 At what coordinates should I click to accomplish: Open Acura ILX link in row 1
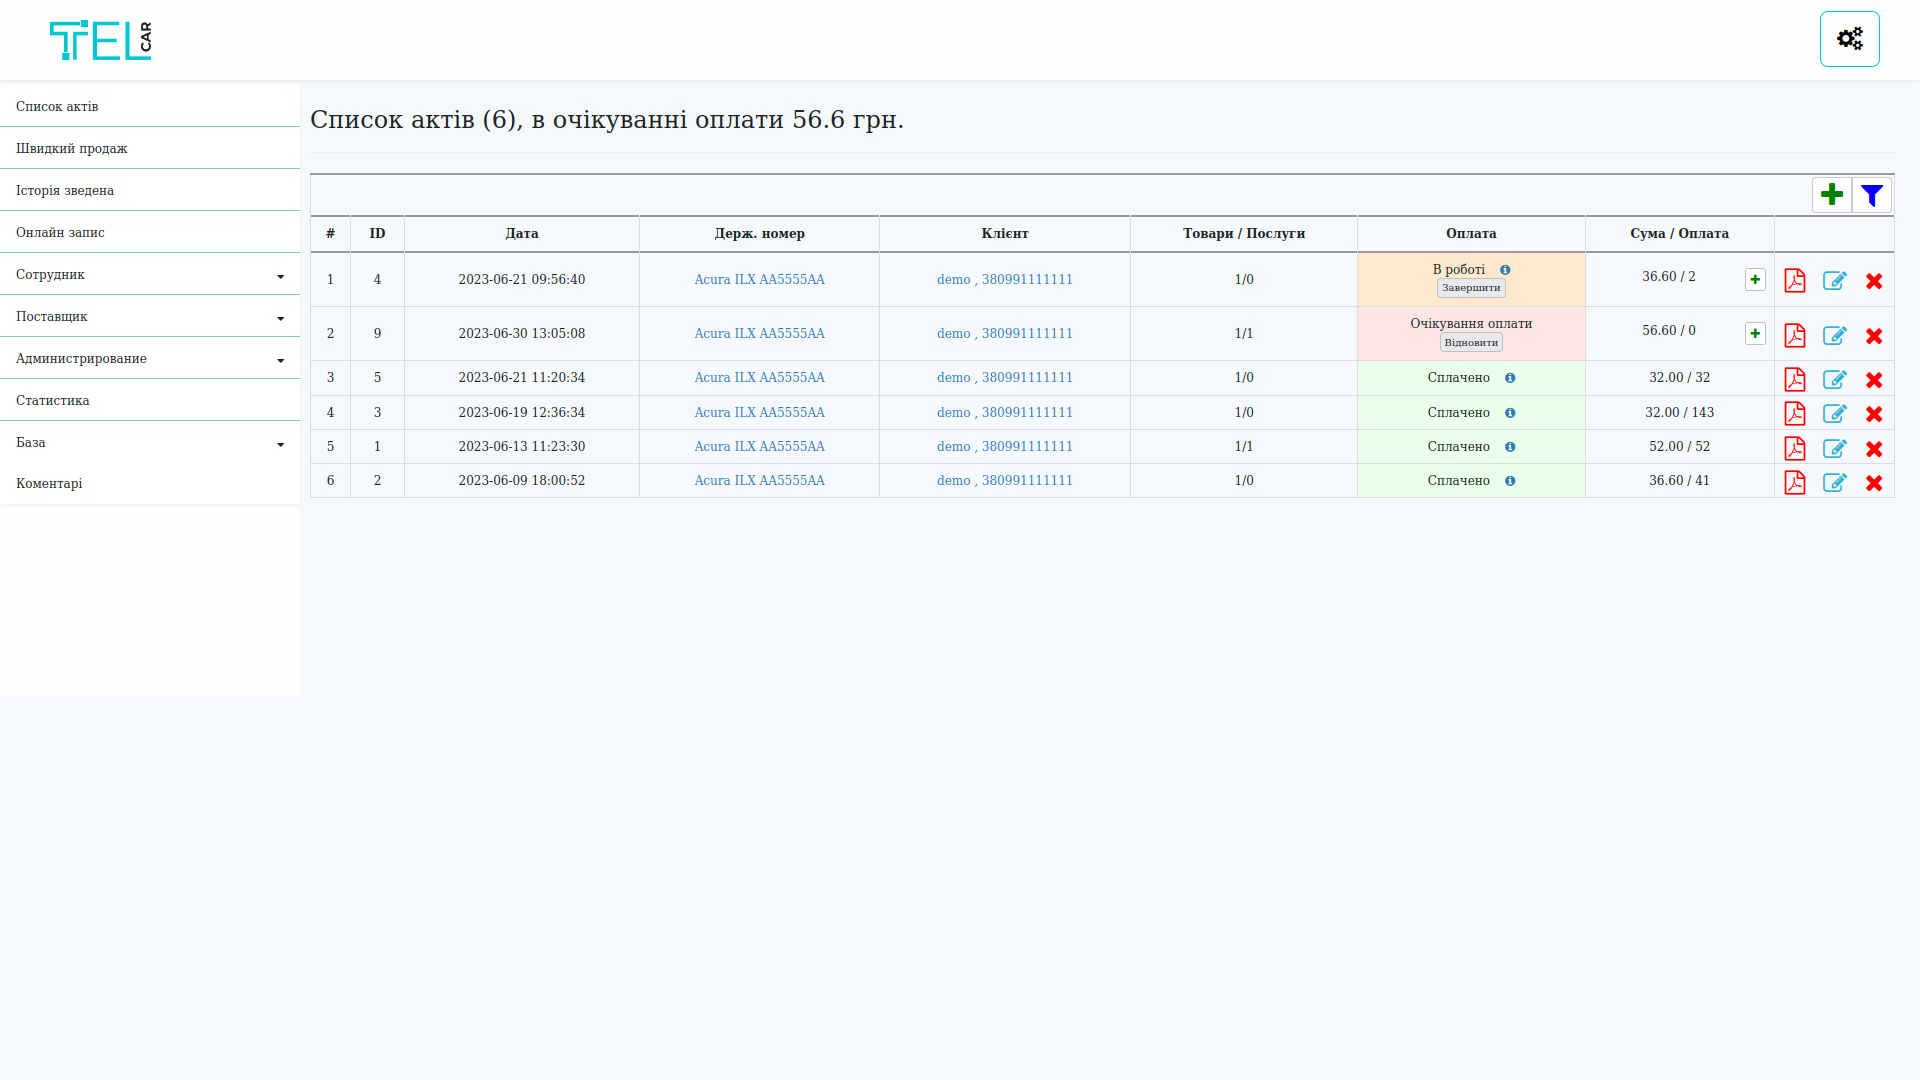(759, 280)
